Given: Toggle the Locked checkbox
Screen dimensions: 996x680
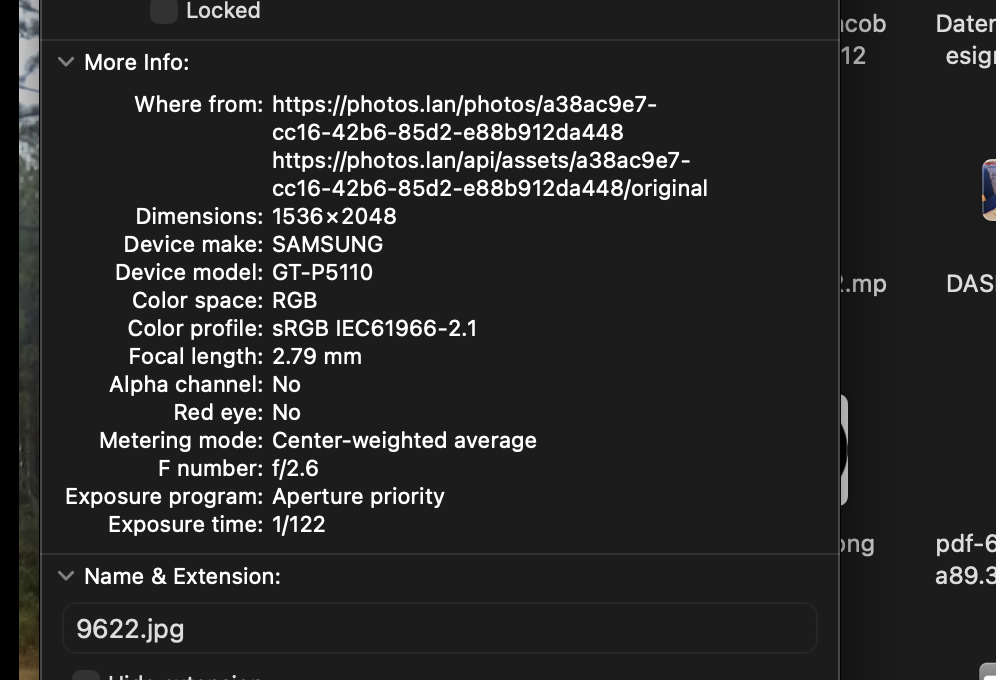Looking at the screenshot, I should pos(164,11).
